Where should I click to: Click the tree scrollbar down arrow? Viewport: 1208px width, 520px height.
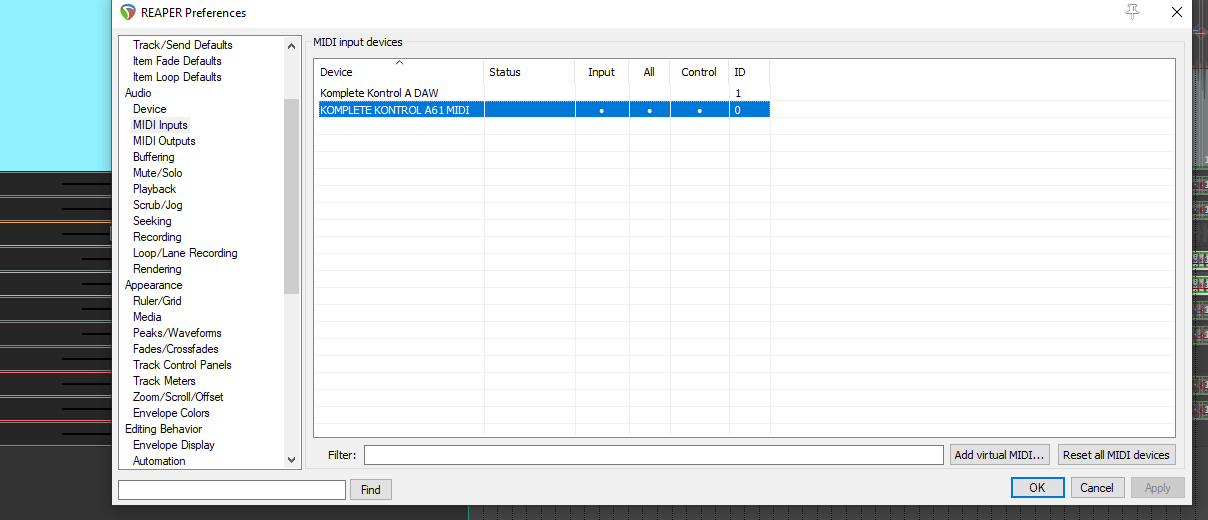pyautogui.click(x=292, y=460)
